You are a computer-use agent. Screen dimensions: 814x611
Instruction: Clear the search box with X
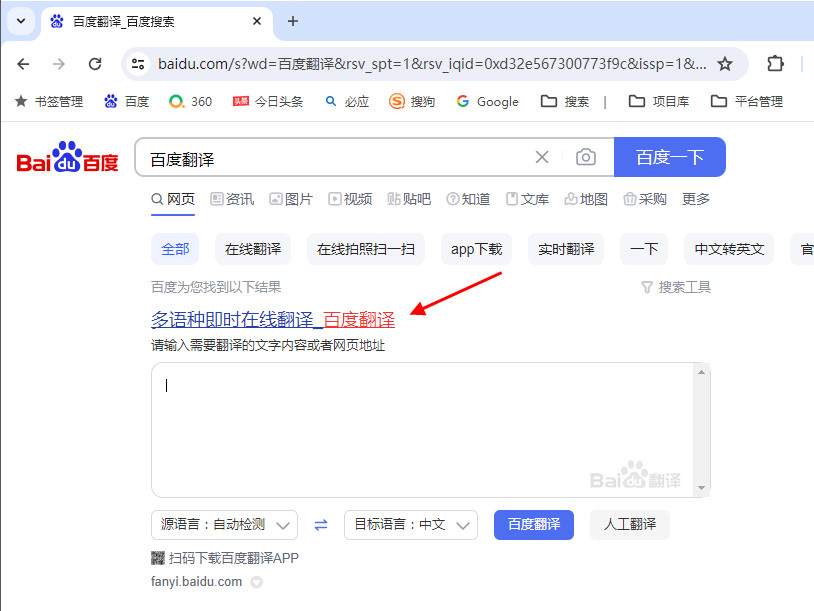[x=542, y=157]
